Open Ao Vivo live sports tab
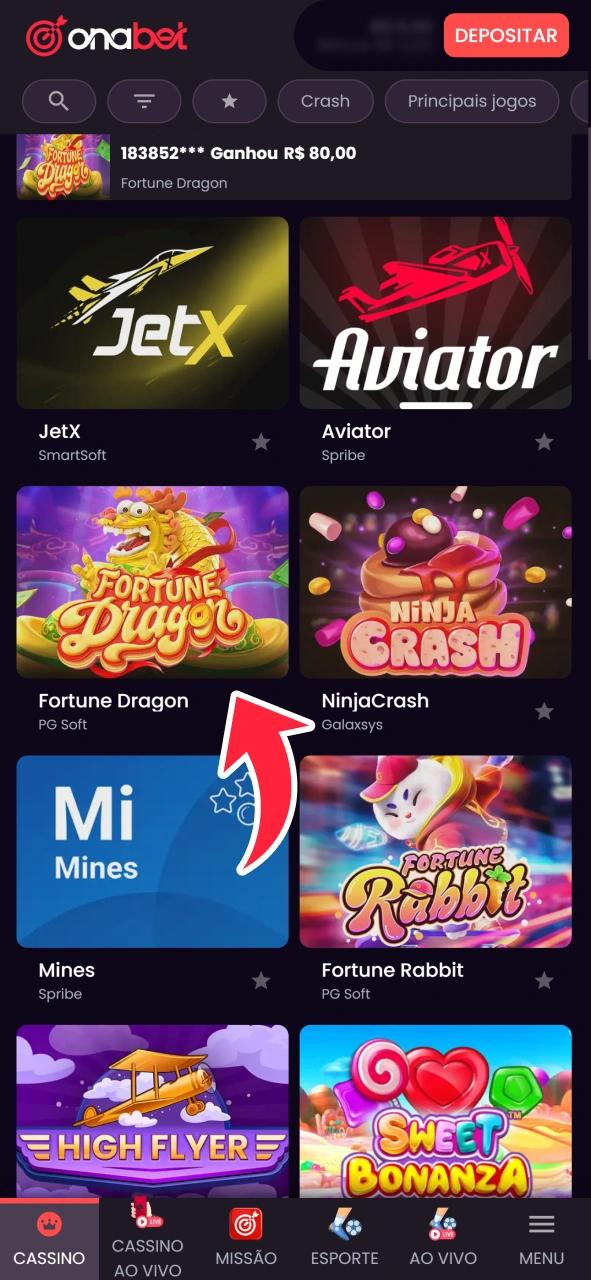 click(x=443, y=1238)
